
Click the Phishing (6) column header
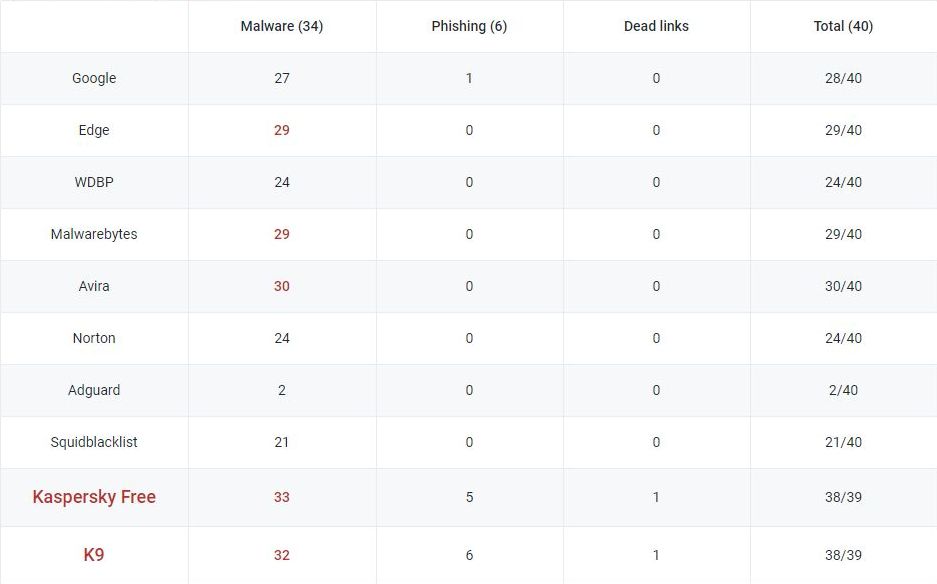coord(469,26)
